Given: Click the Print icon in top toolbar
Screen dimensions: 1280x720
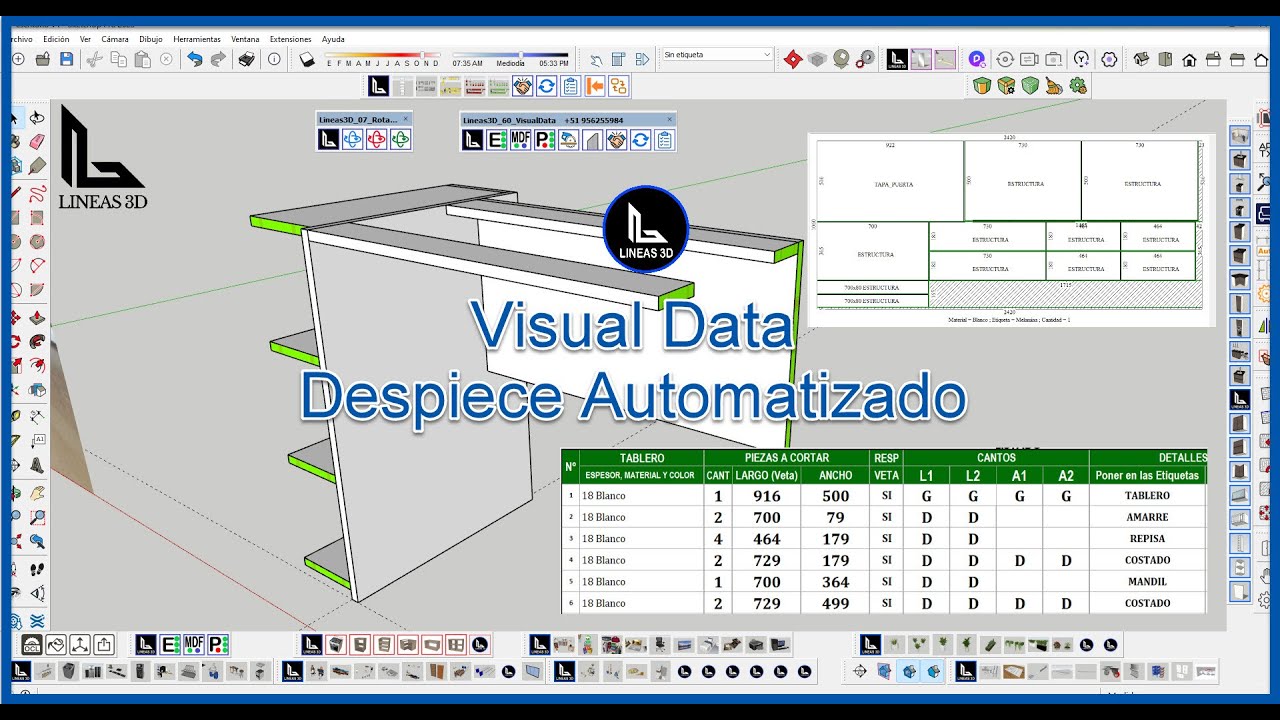Looking at the screenshot, I should [x=246, y=59].
